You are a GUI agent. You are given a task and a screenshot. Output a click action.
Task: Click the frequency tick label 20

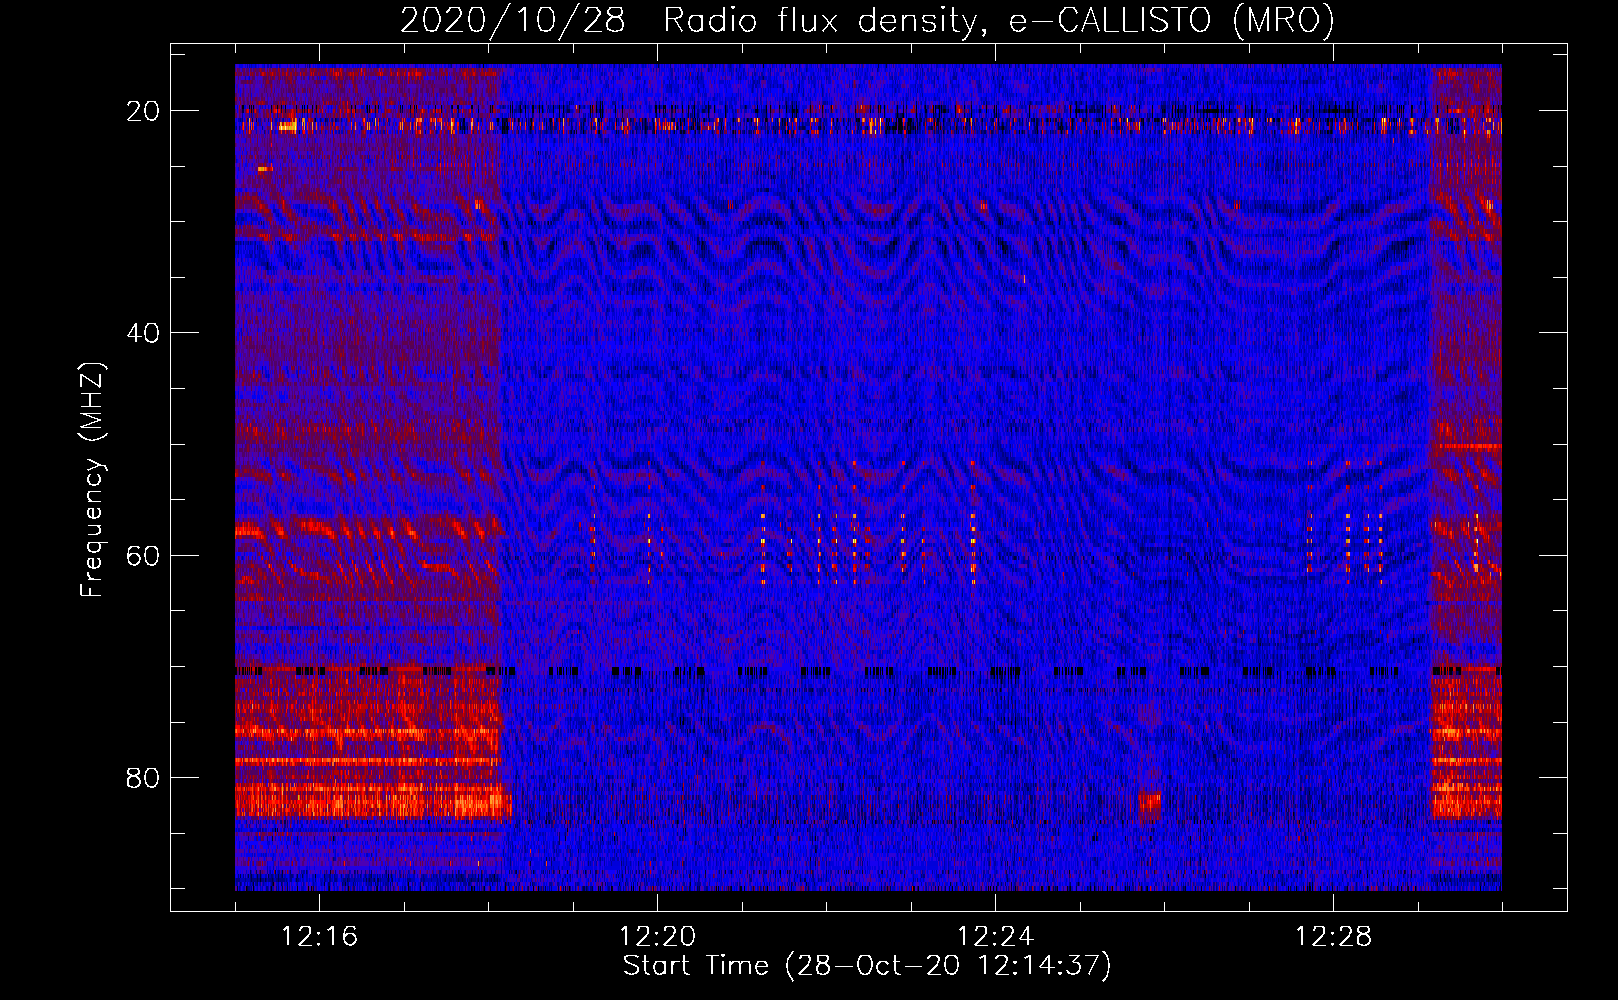143,111
